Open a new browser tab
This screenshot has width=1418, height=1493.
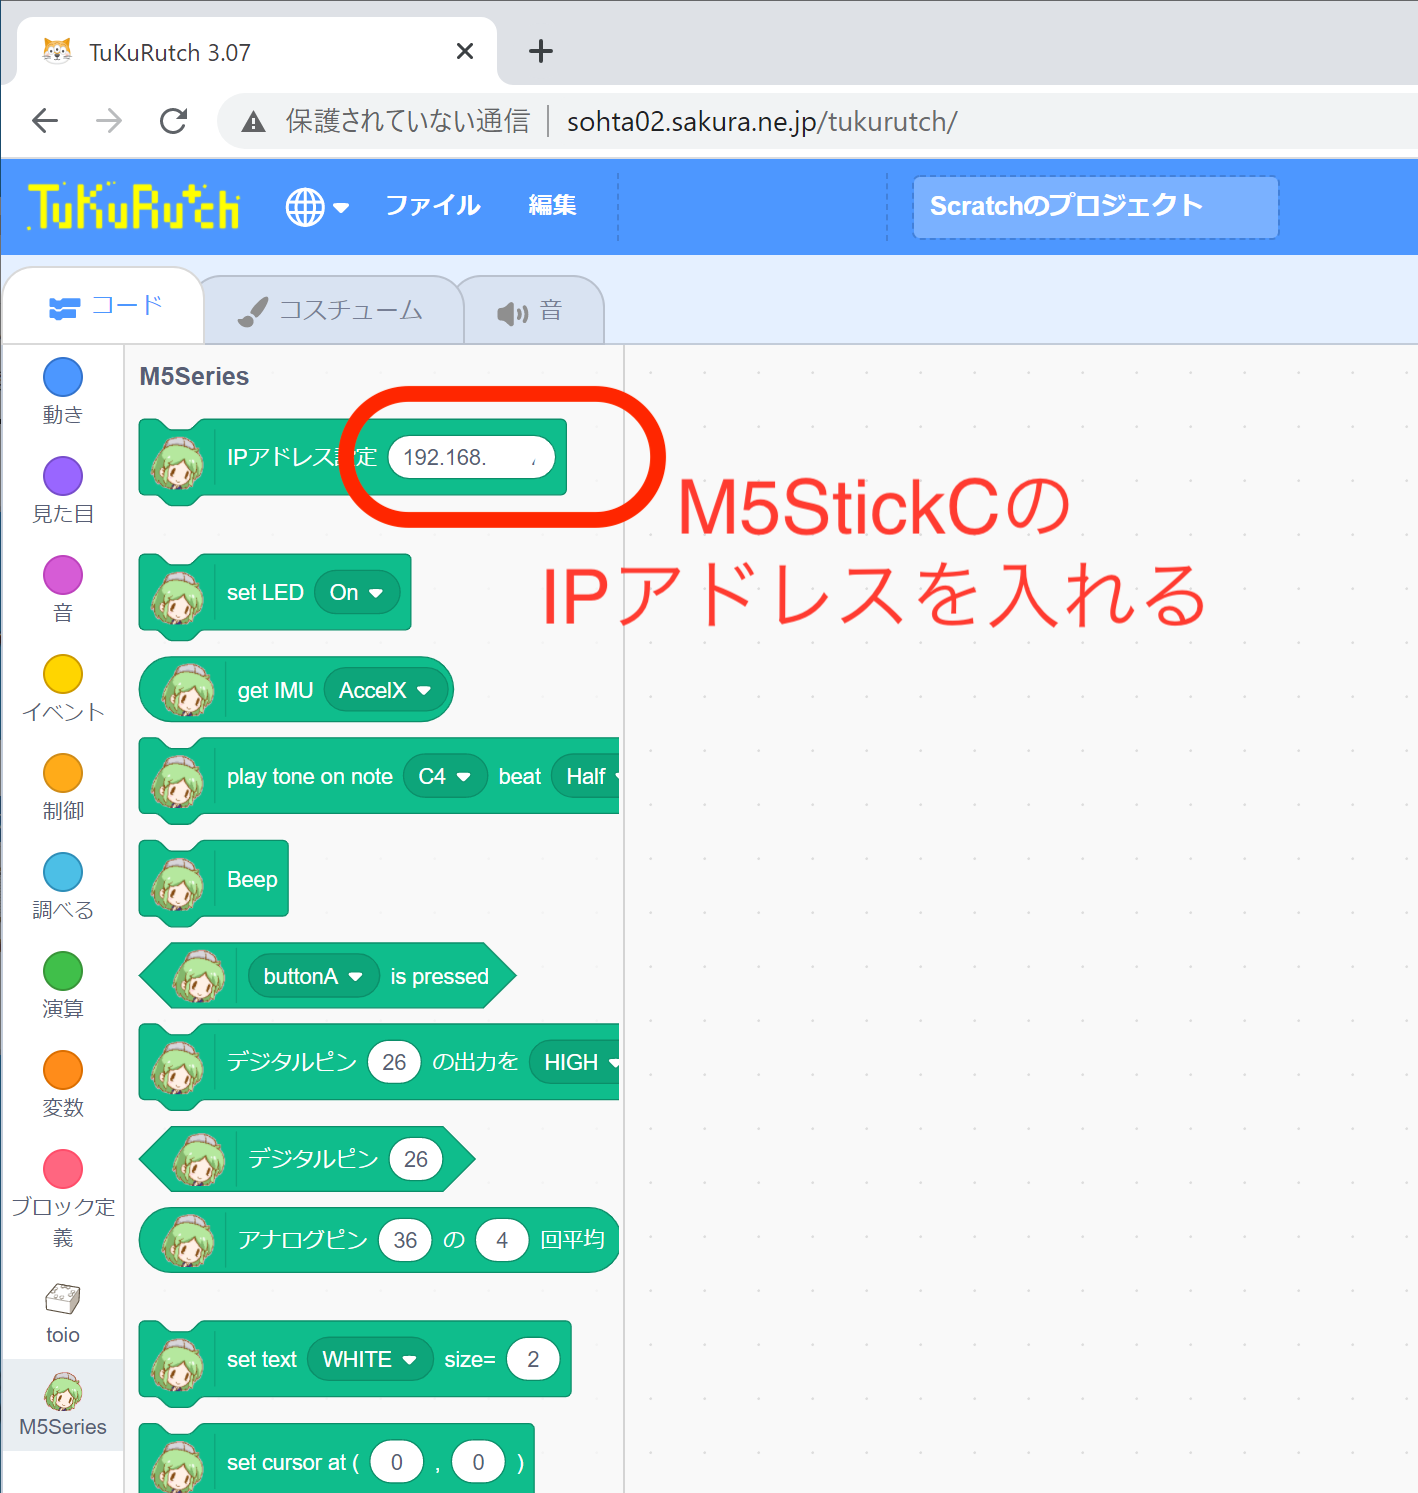(540, 51)
